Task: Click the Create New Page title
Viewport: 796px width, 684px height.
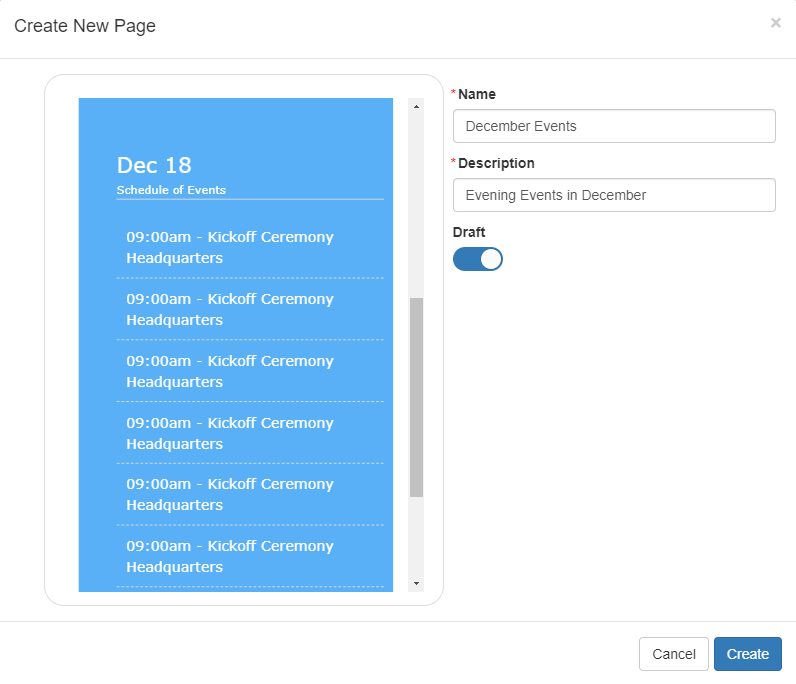Action: 85,26
